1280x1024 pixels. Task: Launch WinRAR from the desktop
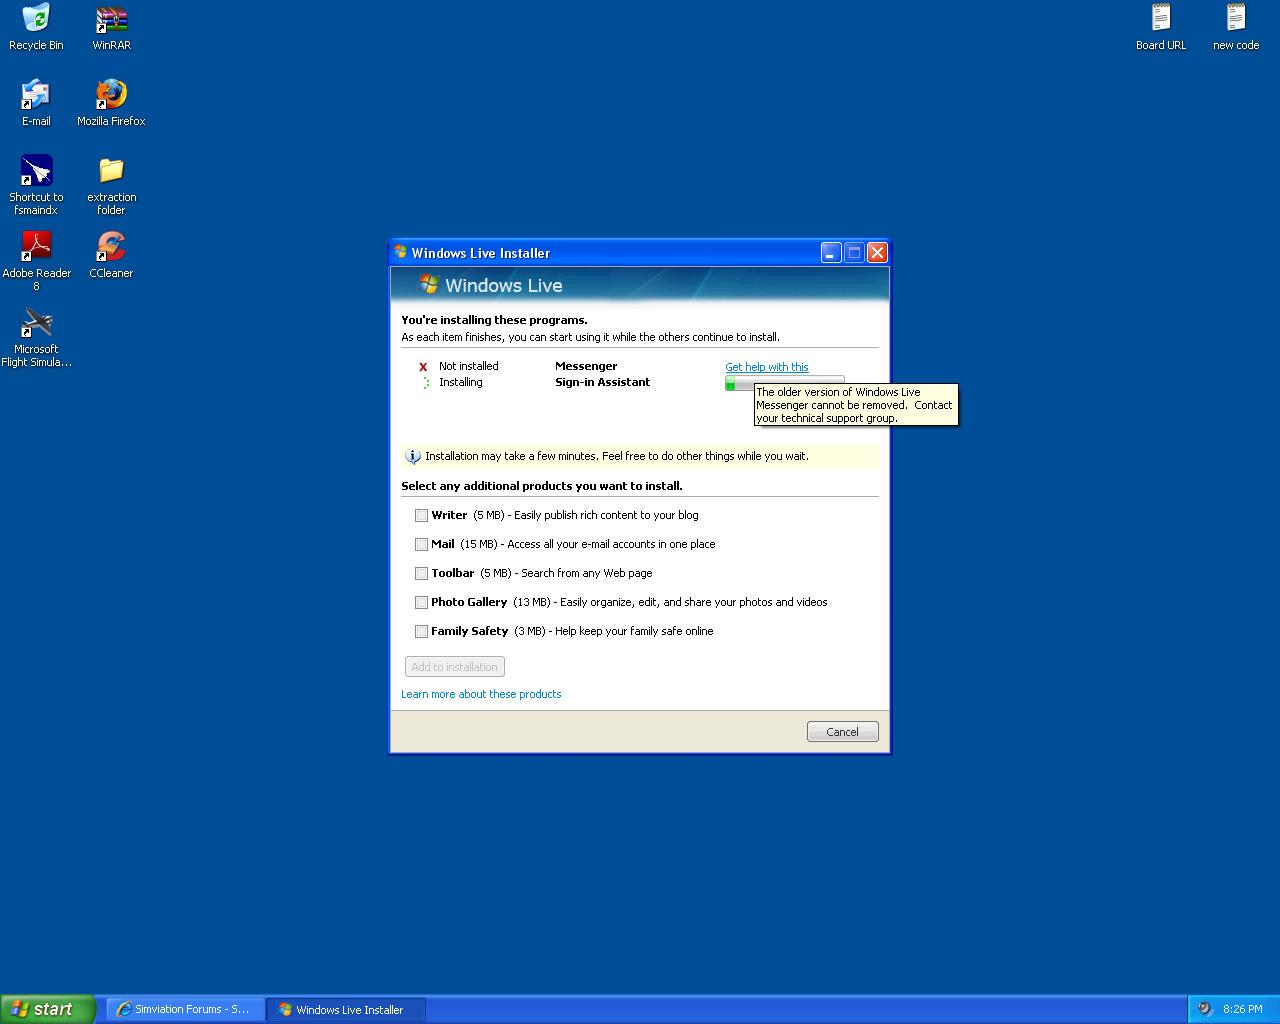tap(111, 19)
